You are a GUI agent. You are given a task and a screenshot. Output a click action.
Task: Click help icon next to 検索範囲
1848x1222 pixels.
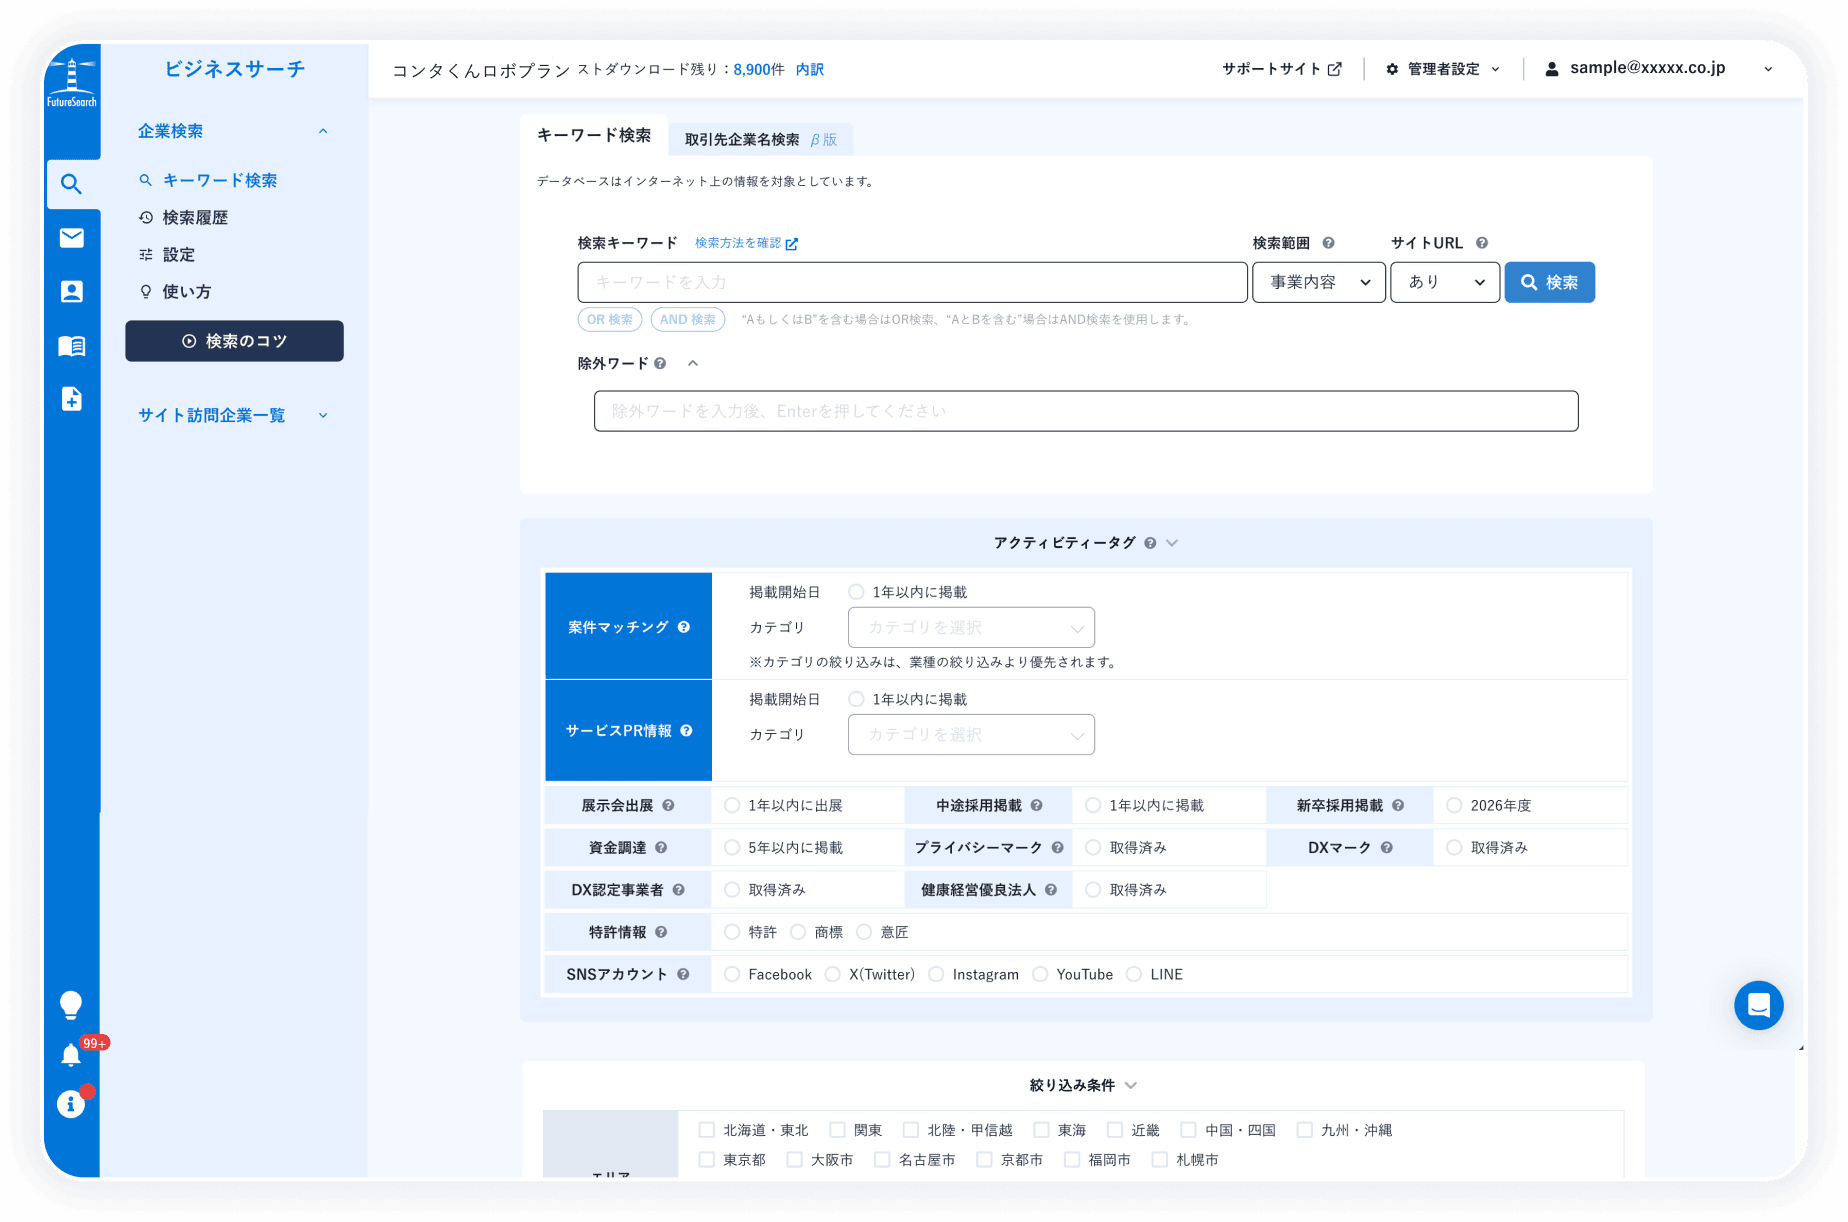click(x=1328, y=243)
